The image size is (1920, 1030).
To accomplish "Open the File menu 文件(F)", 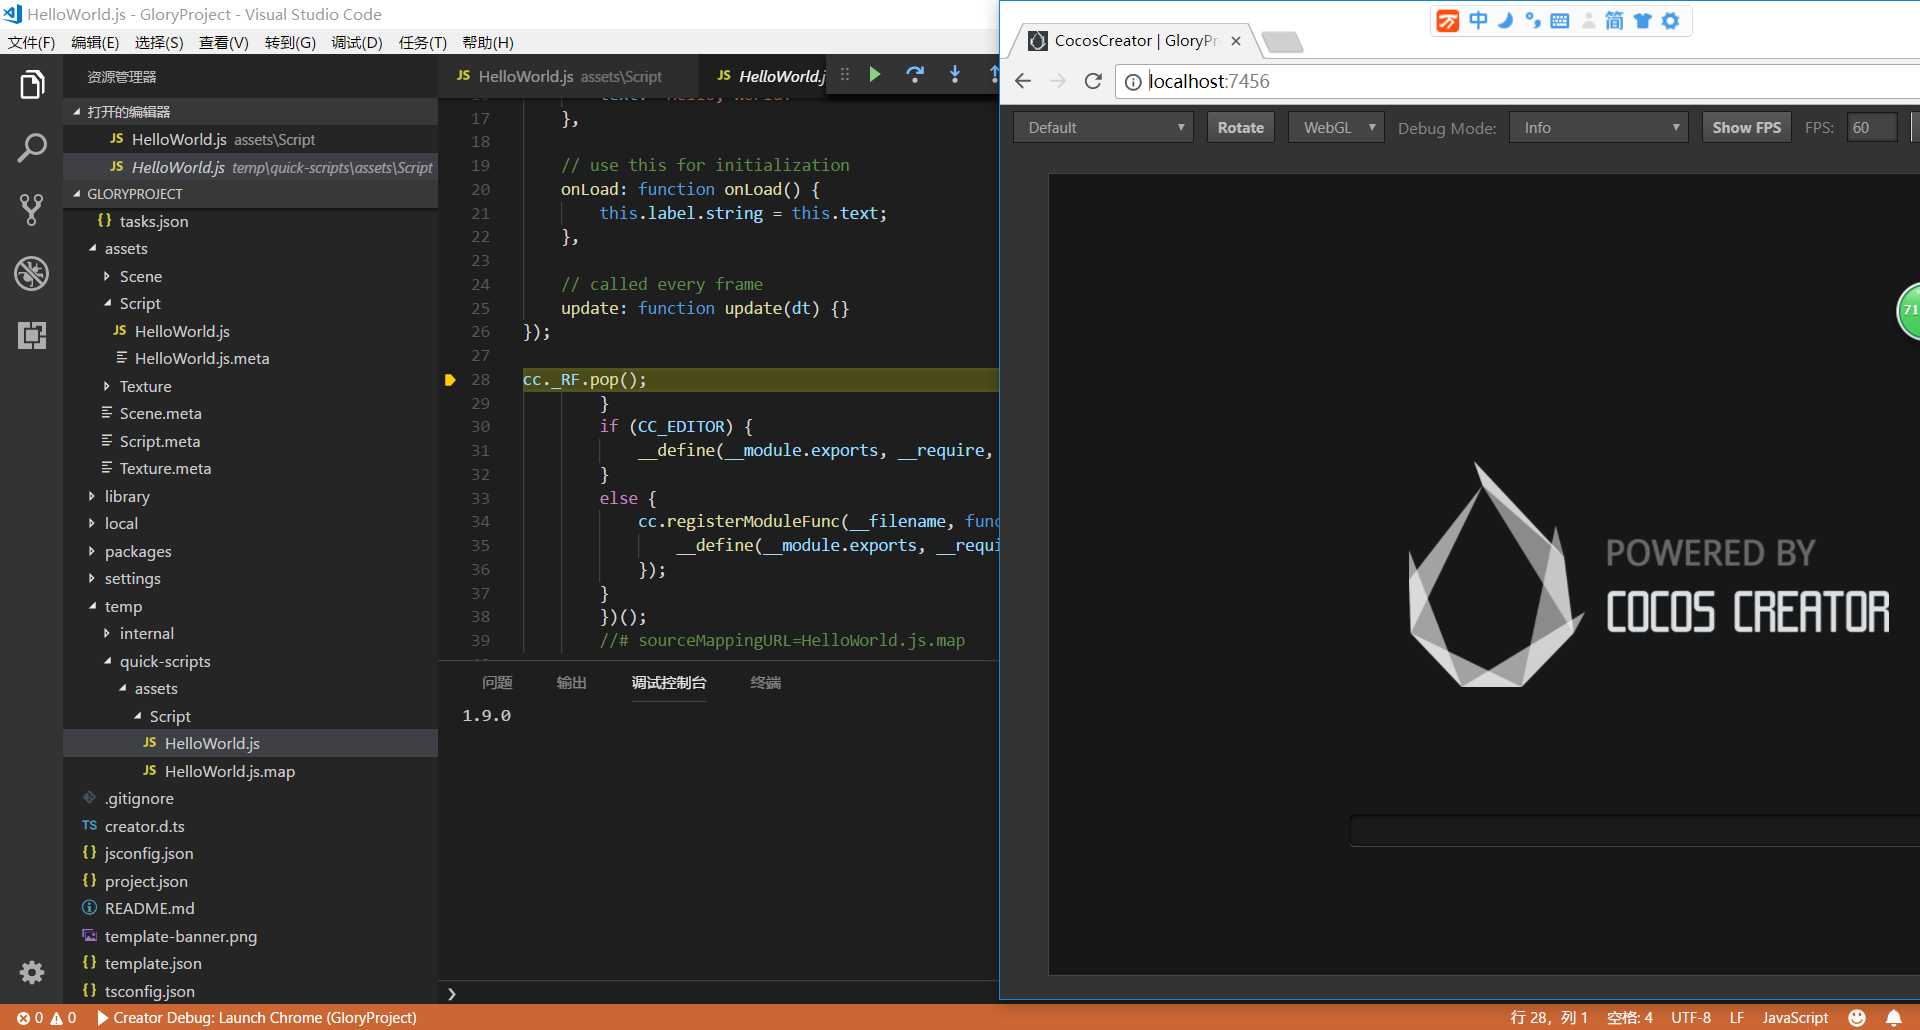I will (32, 43).
